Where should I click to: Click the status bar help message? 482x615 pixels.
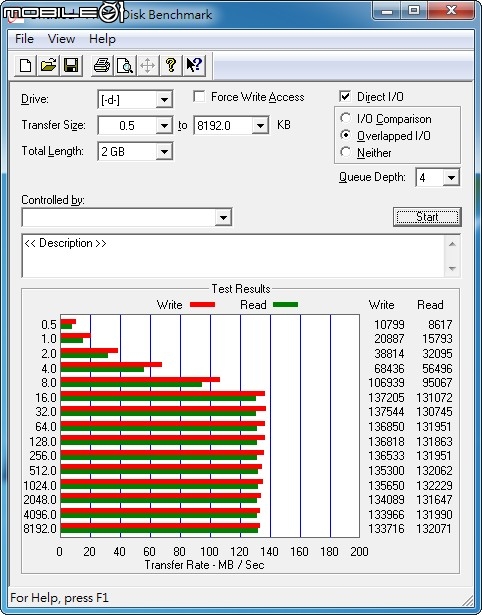click(x=59, y=598)
